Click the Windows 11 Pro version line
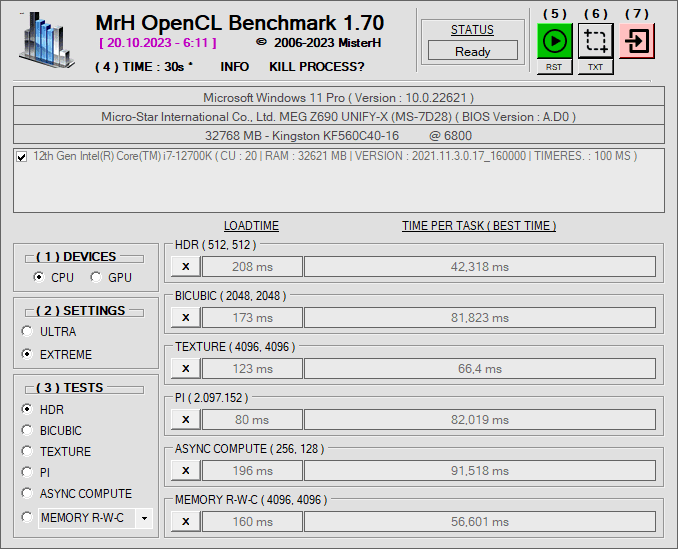The width and height of the screenshot is (678, 549). pyautogui.click(x=339, y=97)
